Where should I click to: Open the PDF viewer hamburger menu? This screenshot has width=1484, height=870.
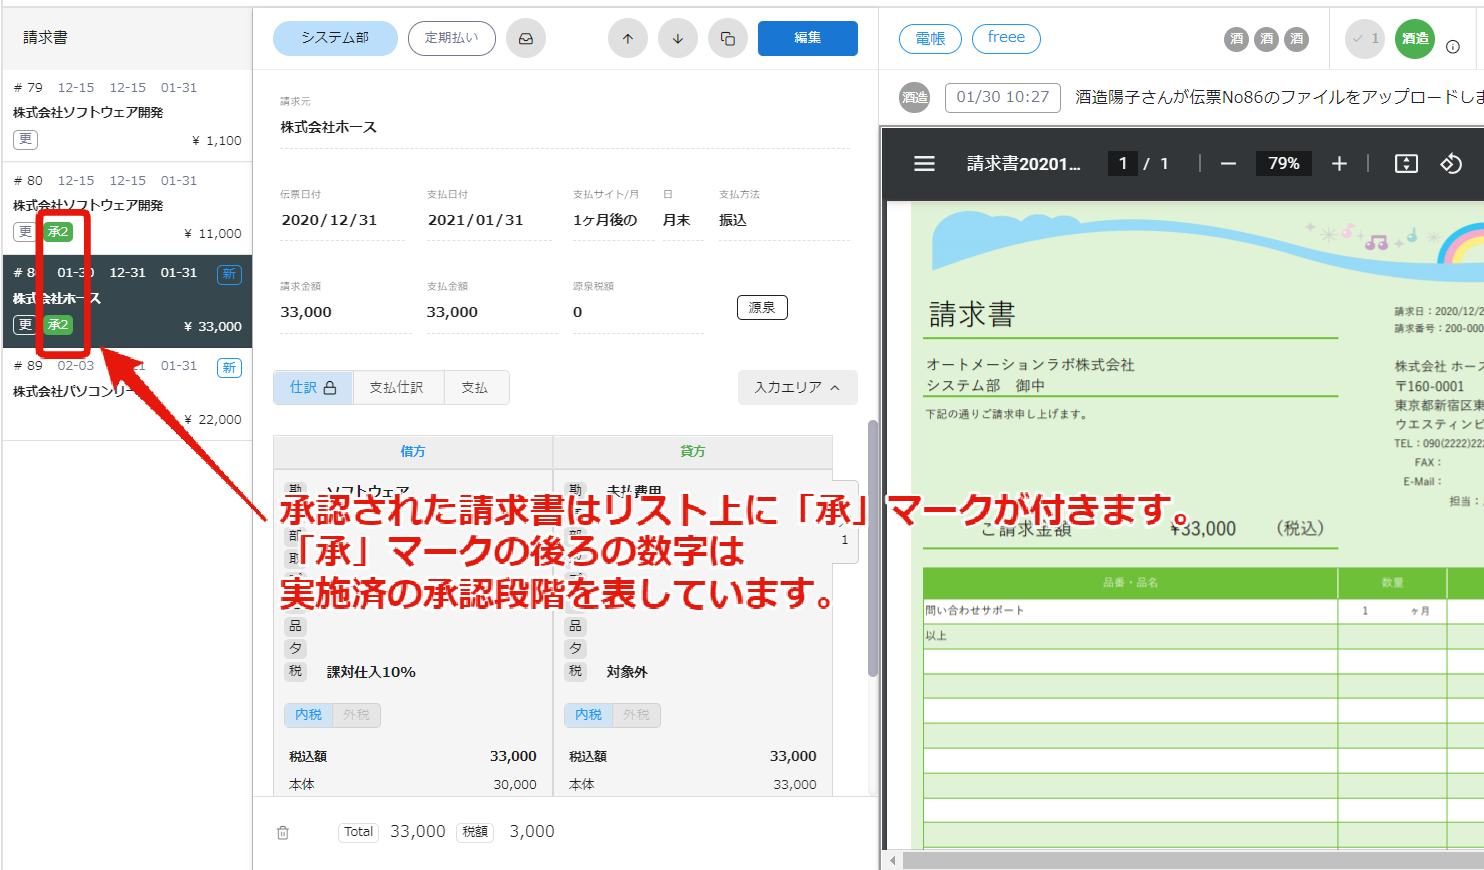coord(924,163)
